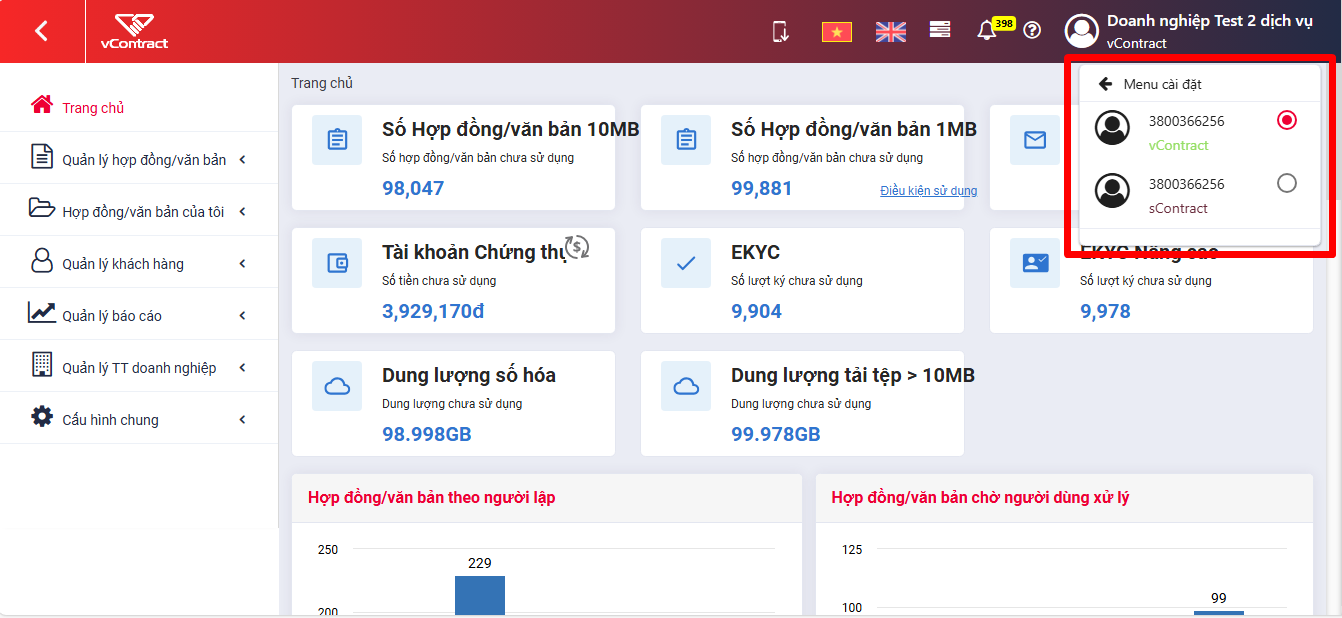Expand Quản lý báo cáo chevron
The height and width of the screenshot is (618, 1342).
pos(243,316)
